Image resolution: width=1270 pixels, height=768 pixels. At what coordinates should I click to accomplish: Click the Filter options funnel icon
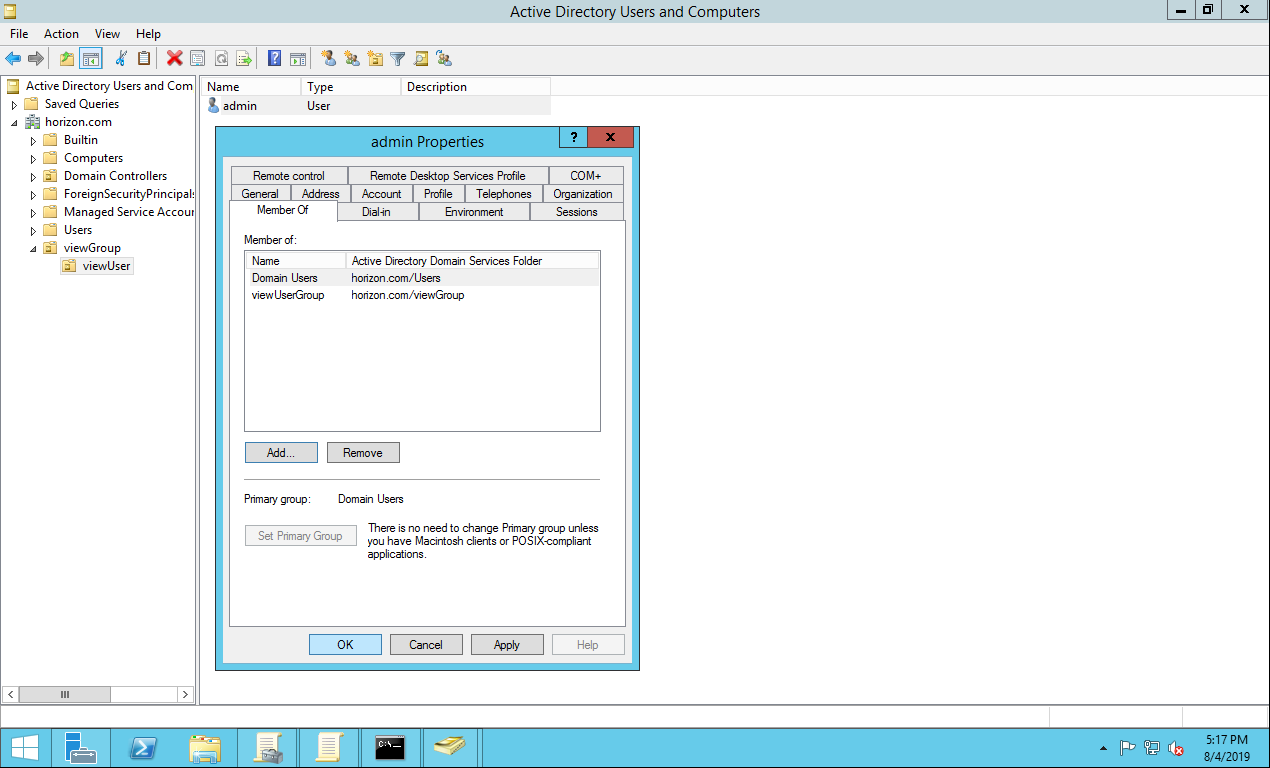(398, 59)
